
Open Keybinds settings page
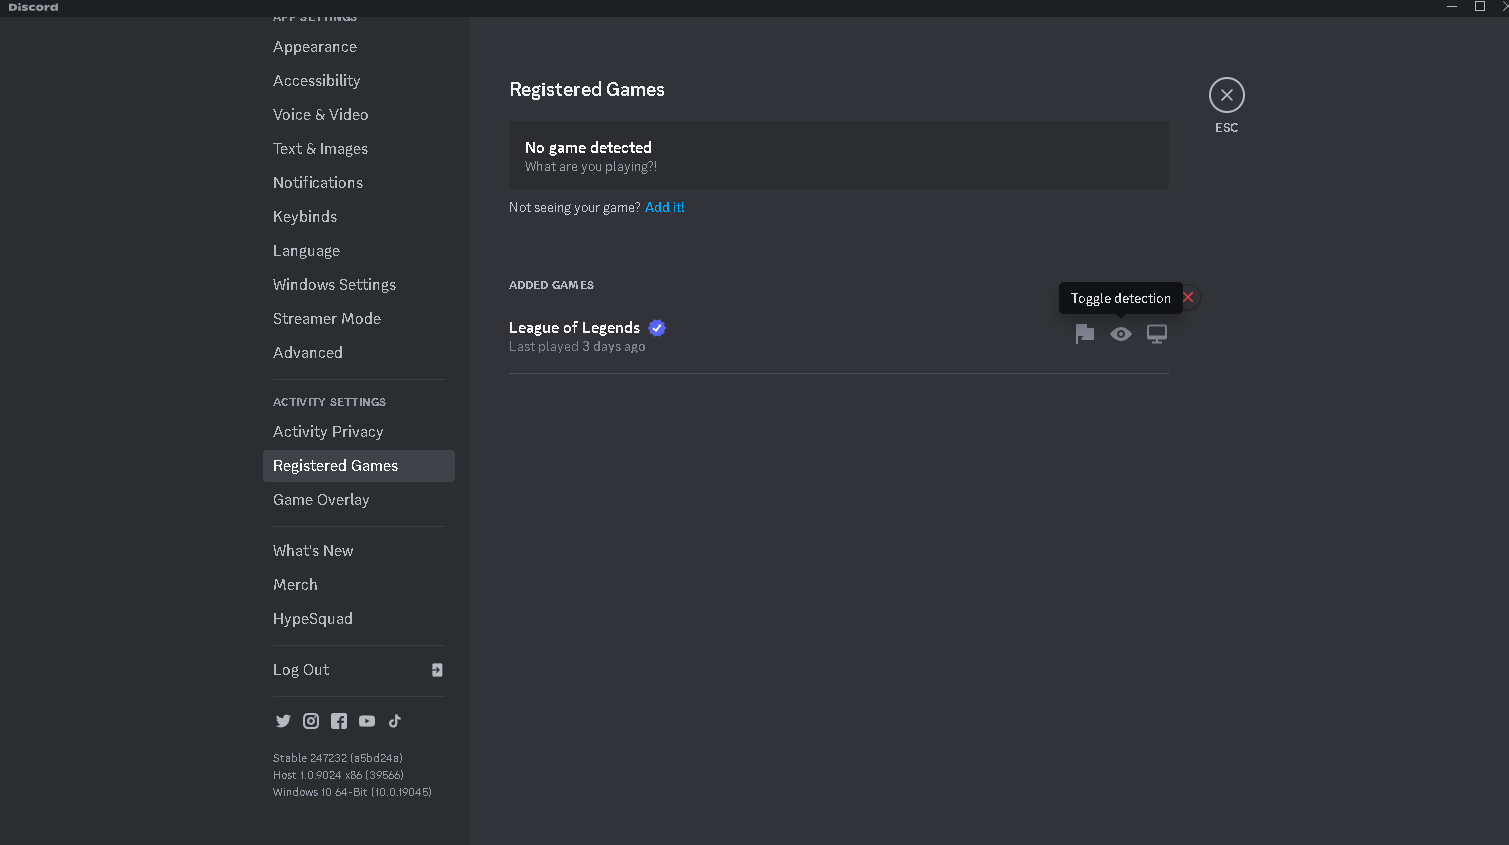pos(305,217)
